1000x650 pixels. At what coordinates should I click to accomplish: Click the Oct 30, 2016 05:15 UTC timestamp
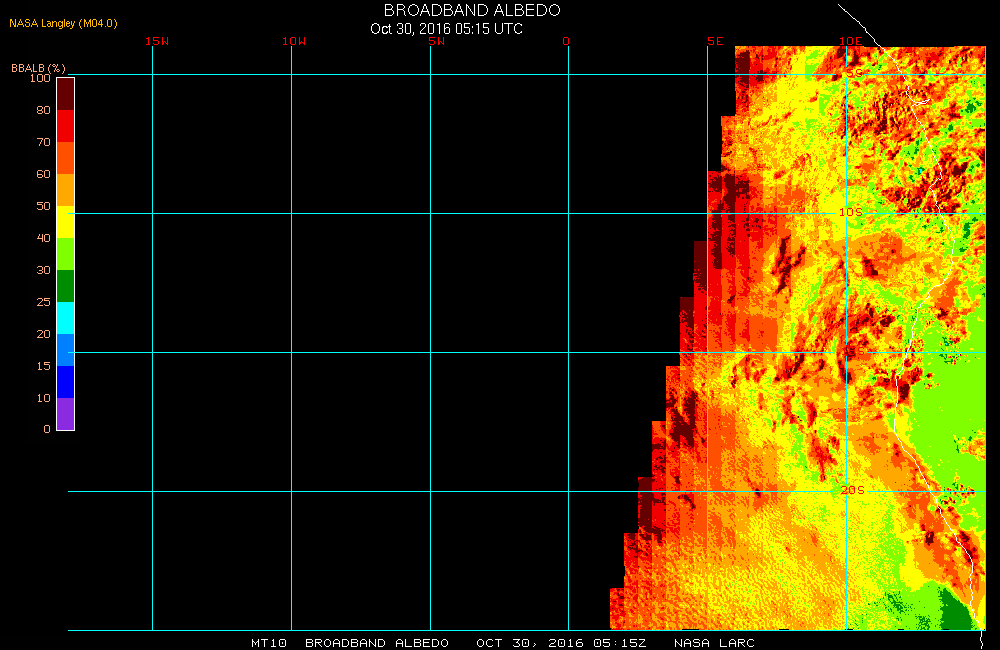coord(446,28)
